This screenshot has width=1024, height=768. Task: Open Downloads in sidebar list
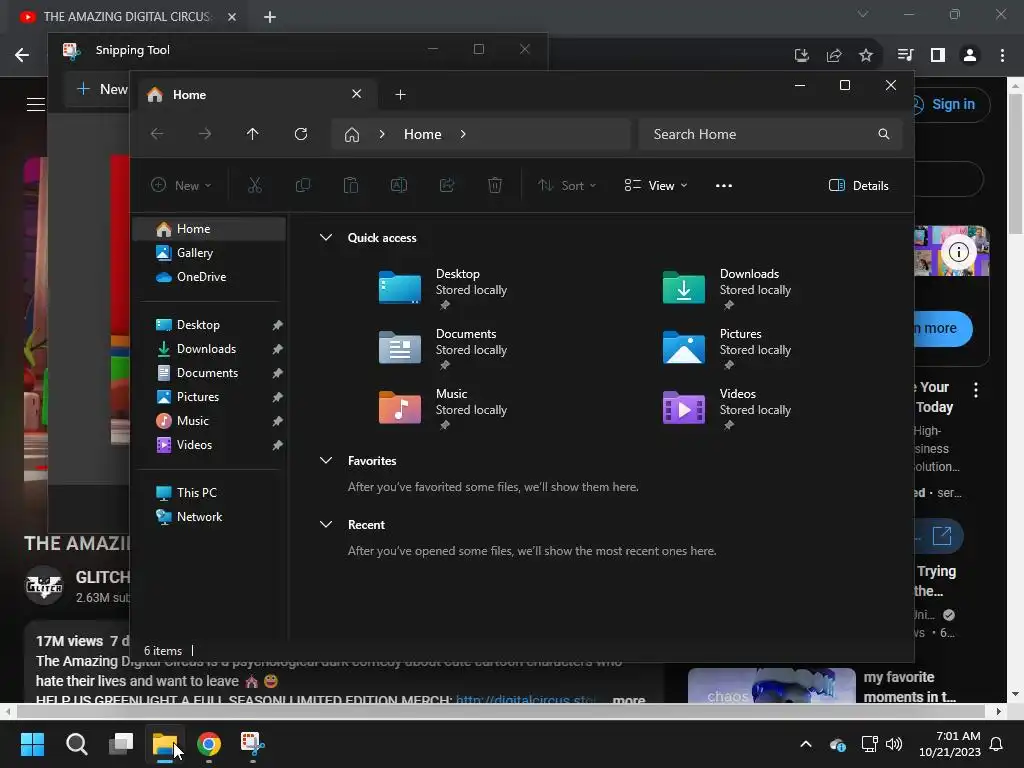(x=209, y=349)
